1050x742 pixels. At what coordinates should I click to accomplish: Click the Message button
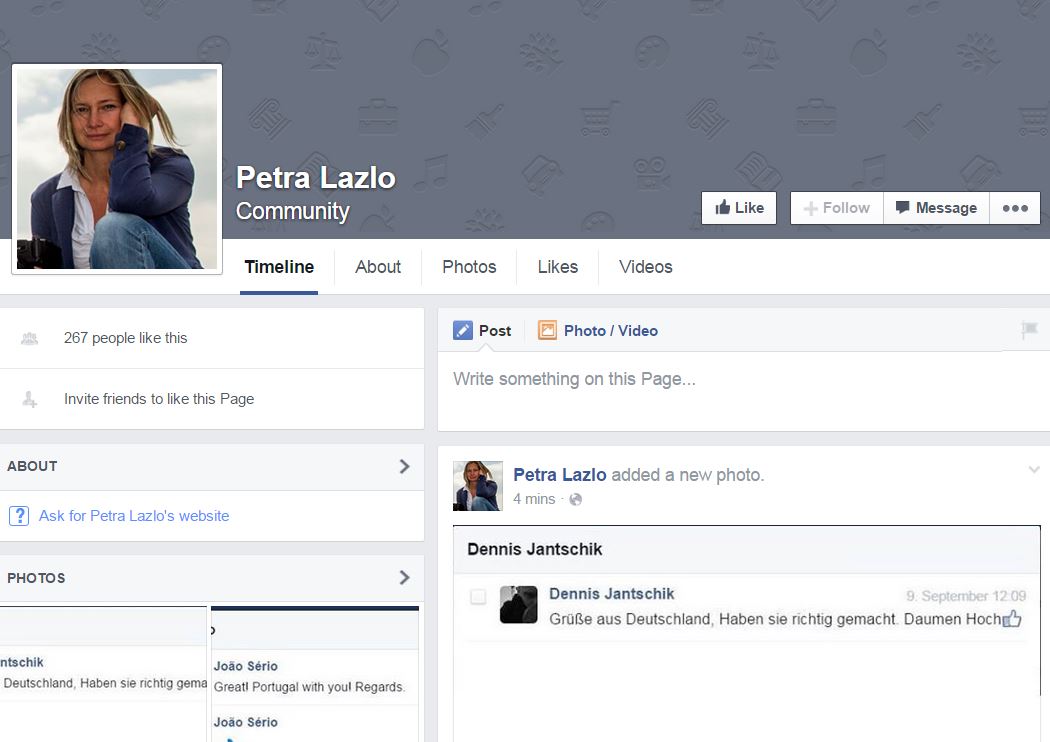(936, 207)
